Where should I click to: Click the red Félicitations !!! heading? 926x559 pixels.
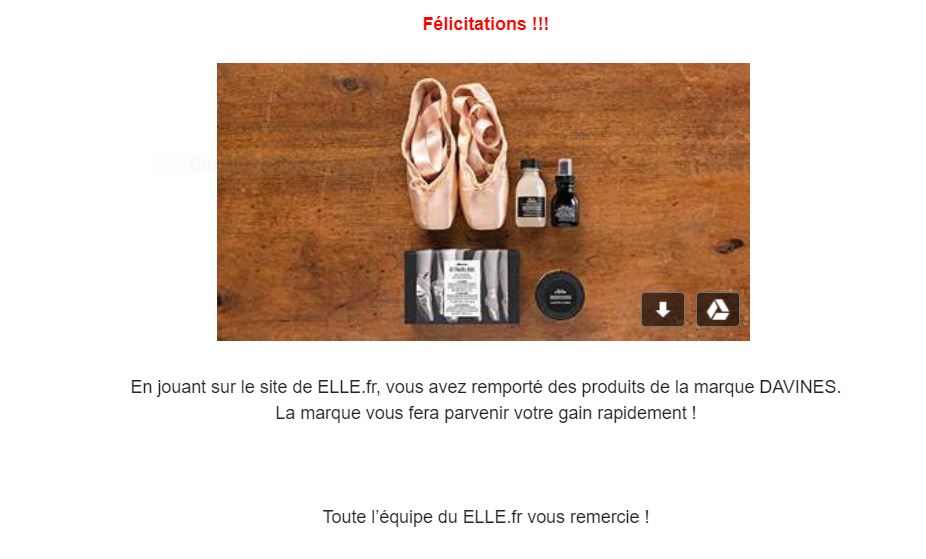click(485, 24)
